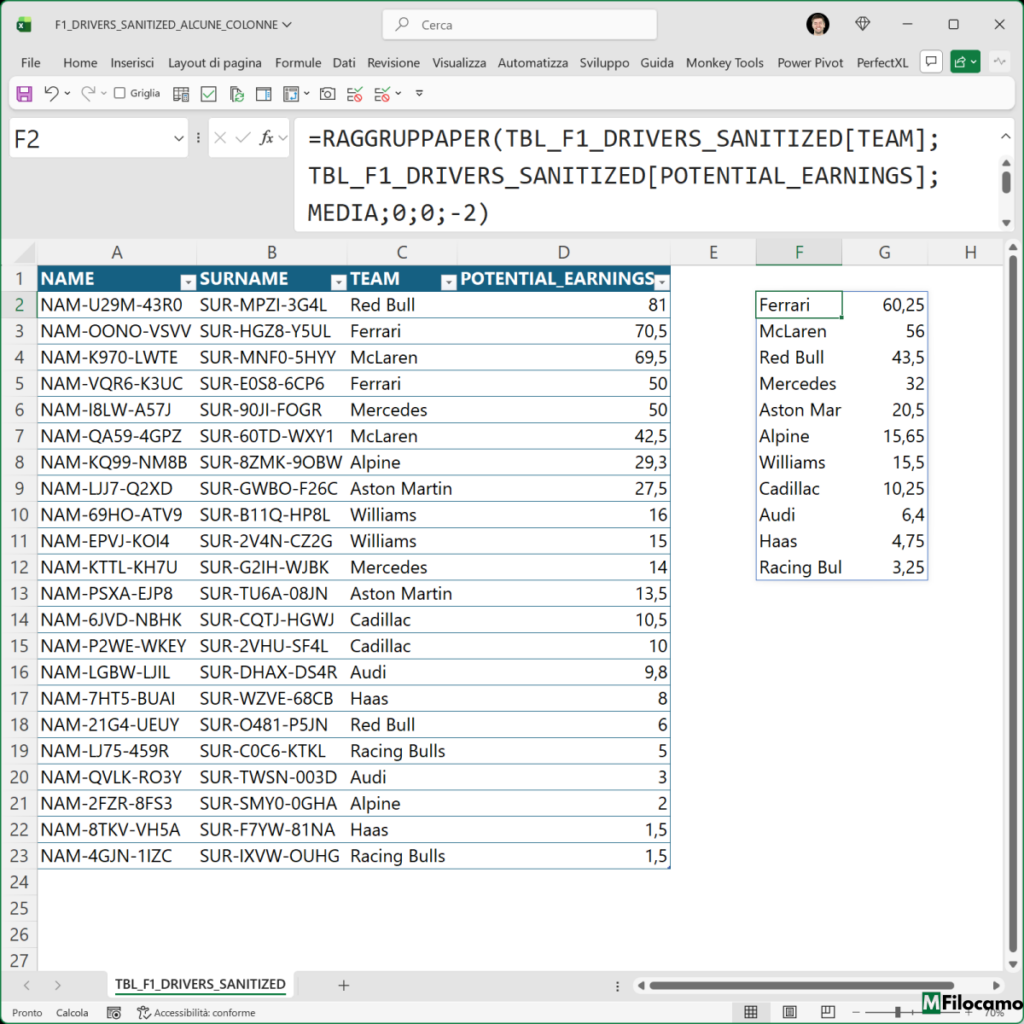Open the Monkey Tools tab
Screen dimensions: 1024x1024
pyautogui.click(x=724, y=63)
